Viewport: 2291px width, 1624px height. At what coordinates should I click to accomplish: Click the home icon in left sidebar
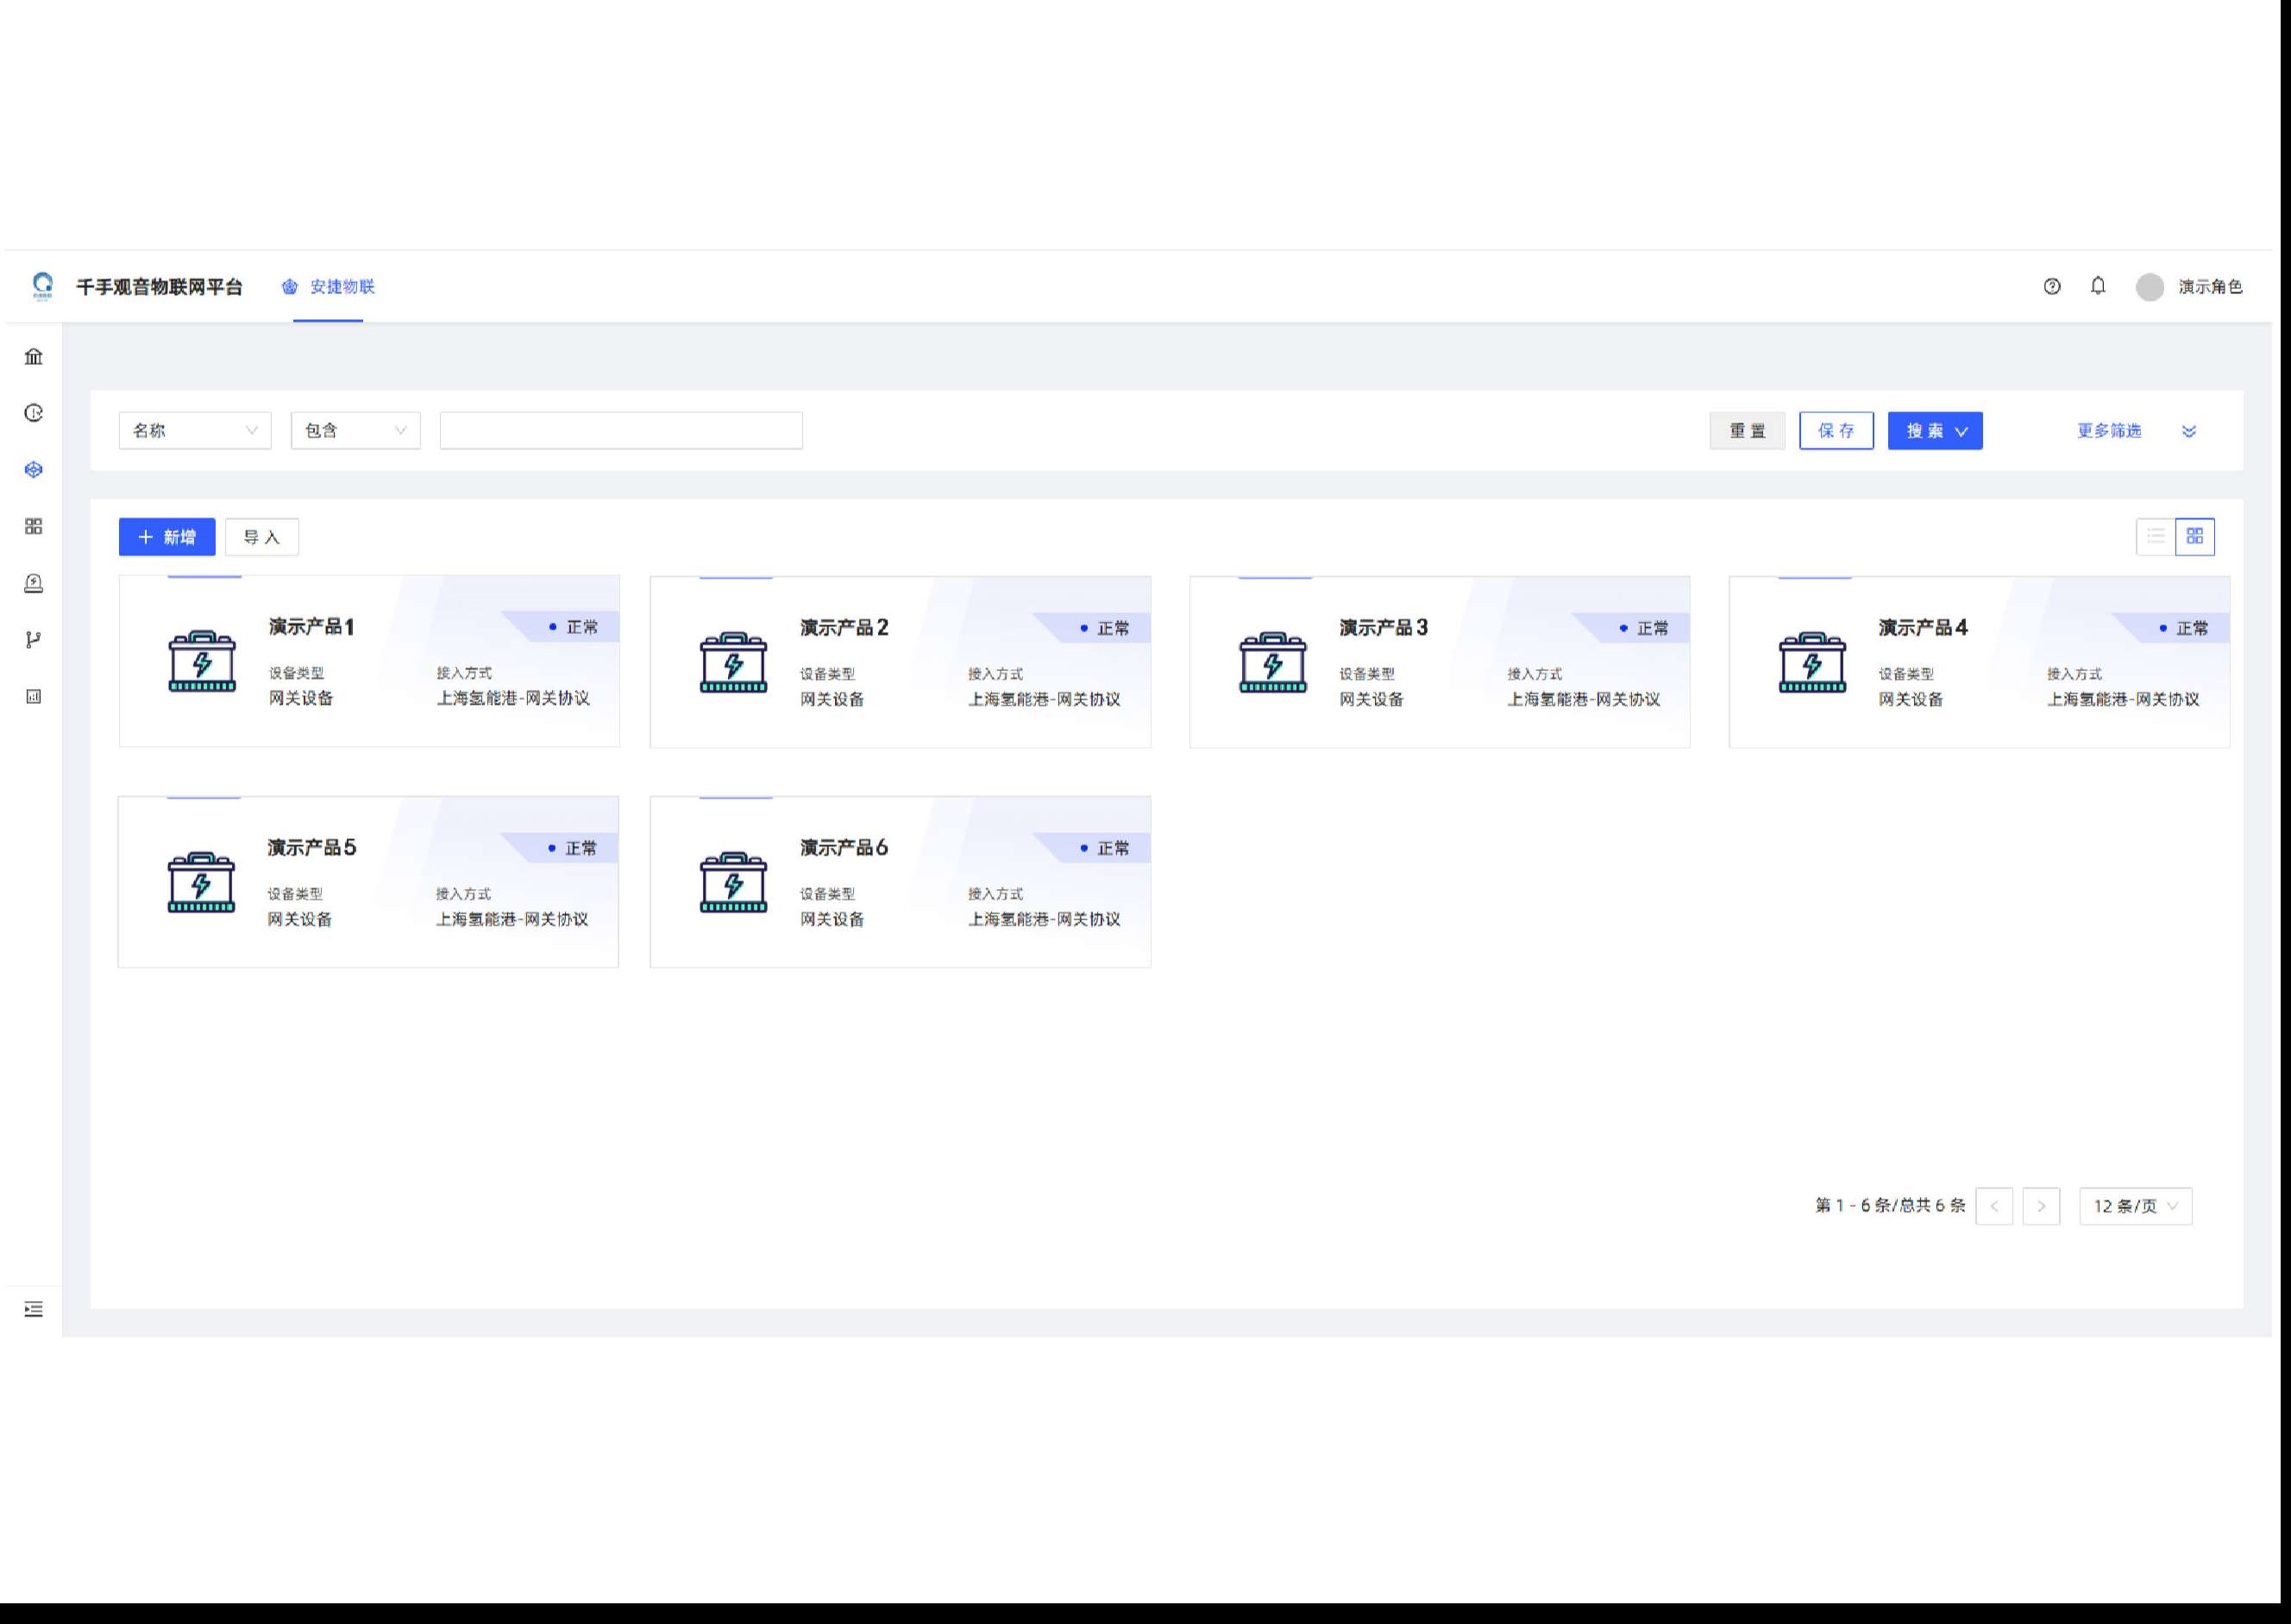click(x=33, y=356)
